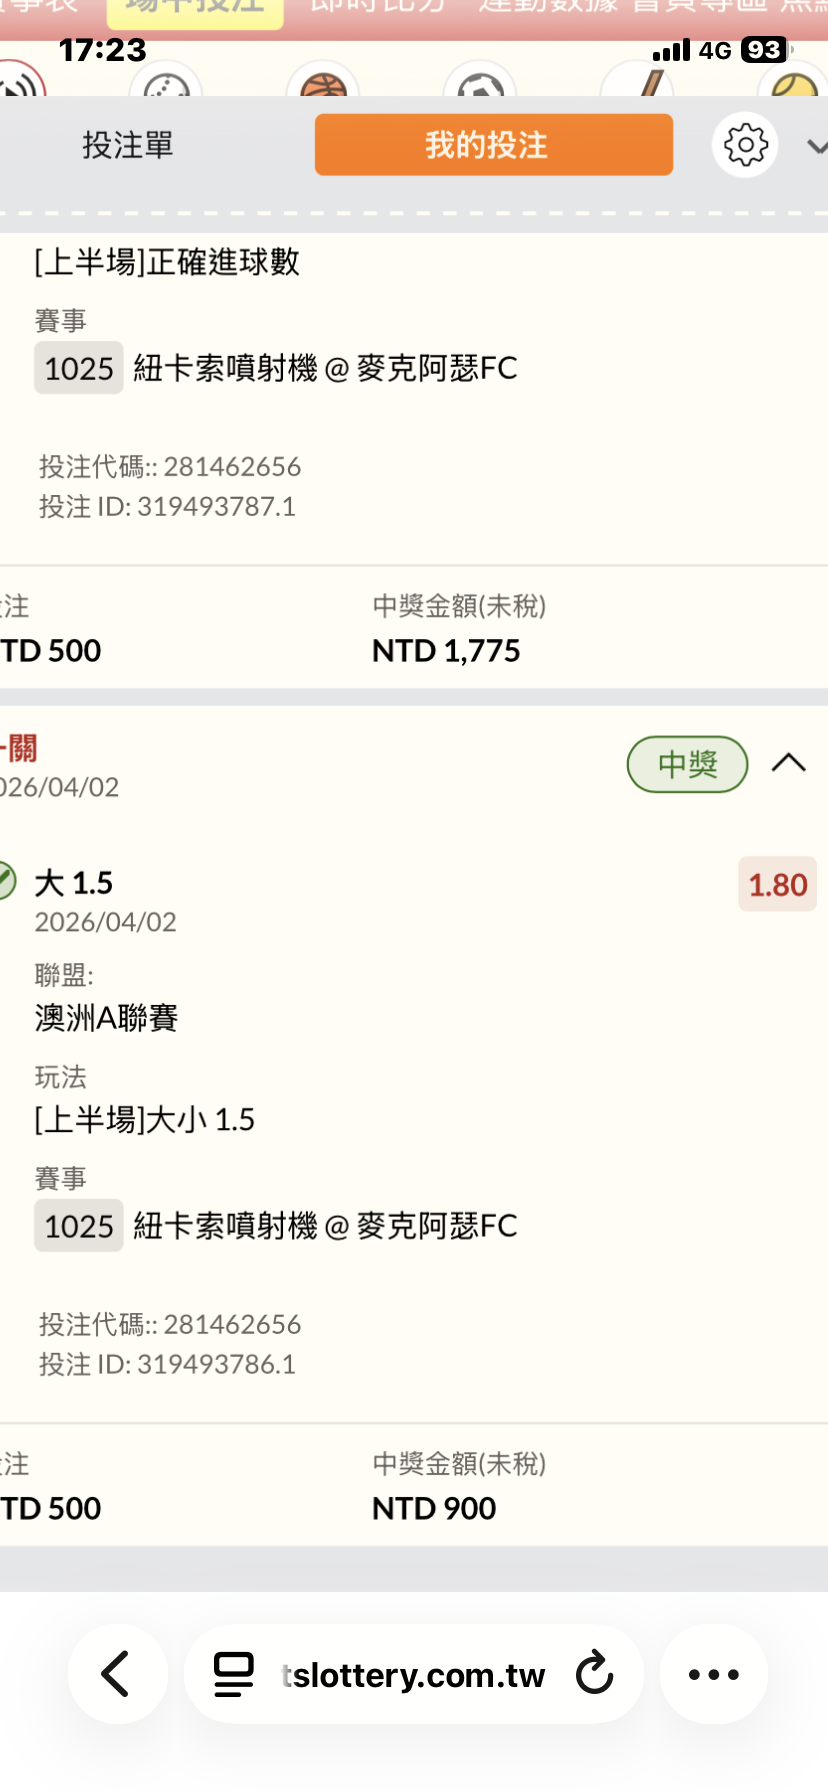Pick the tennis ball sport icon
828x1792 pixels.
[795, 84]
